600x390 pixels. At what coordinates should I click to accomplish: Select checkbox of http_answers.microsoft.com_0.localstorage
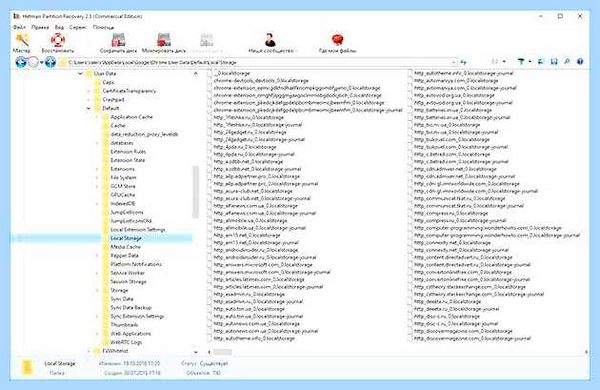pos(210,265)
